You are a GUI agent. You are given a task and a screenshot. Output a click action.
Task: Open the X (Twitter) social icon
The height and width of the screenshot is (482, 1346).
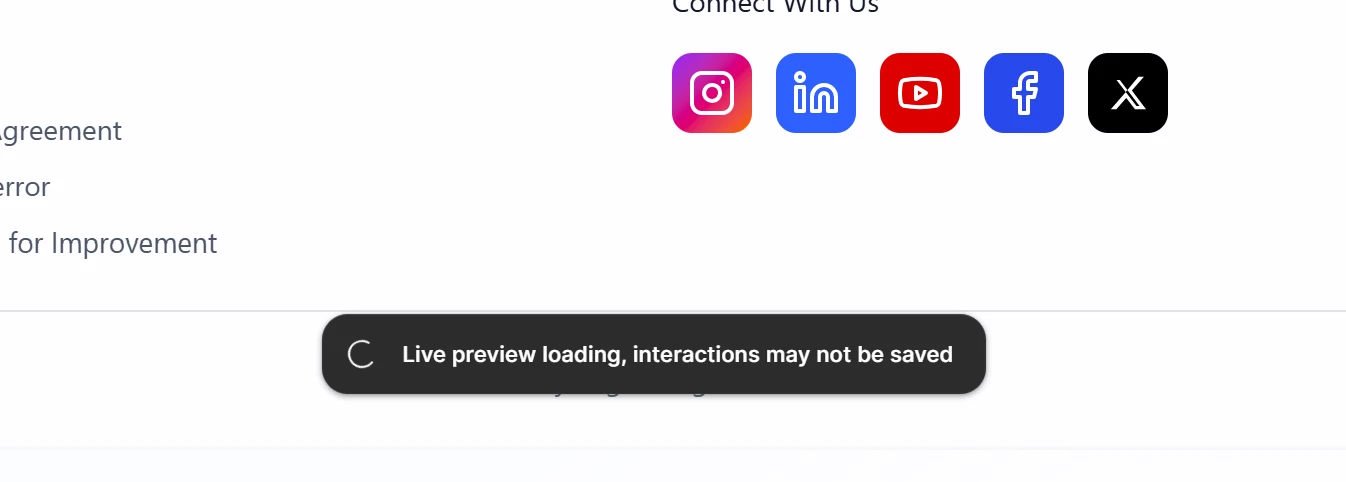[1127, 93]
